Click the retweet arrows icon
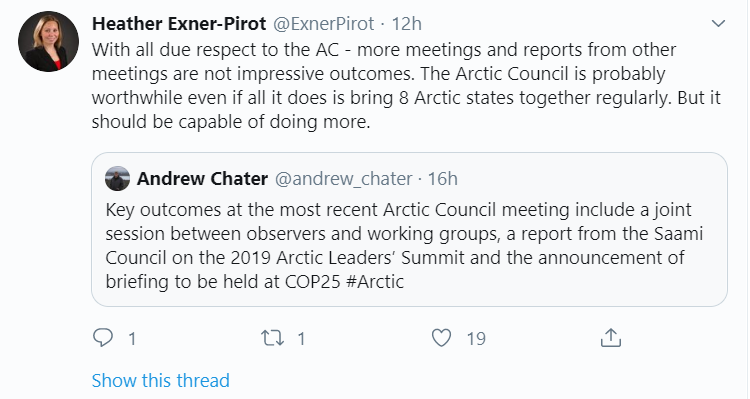Viewport: 750px width, 399px height. tap(273, 338)
